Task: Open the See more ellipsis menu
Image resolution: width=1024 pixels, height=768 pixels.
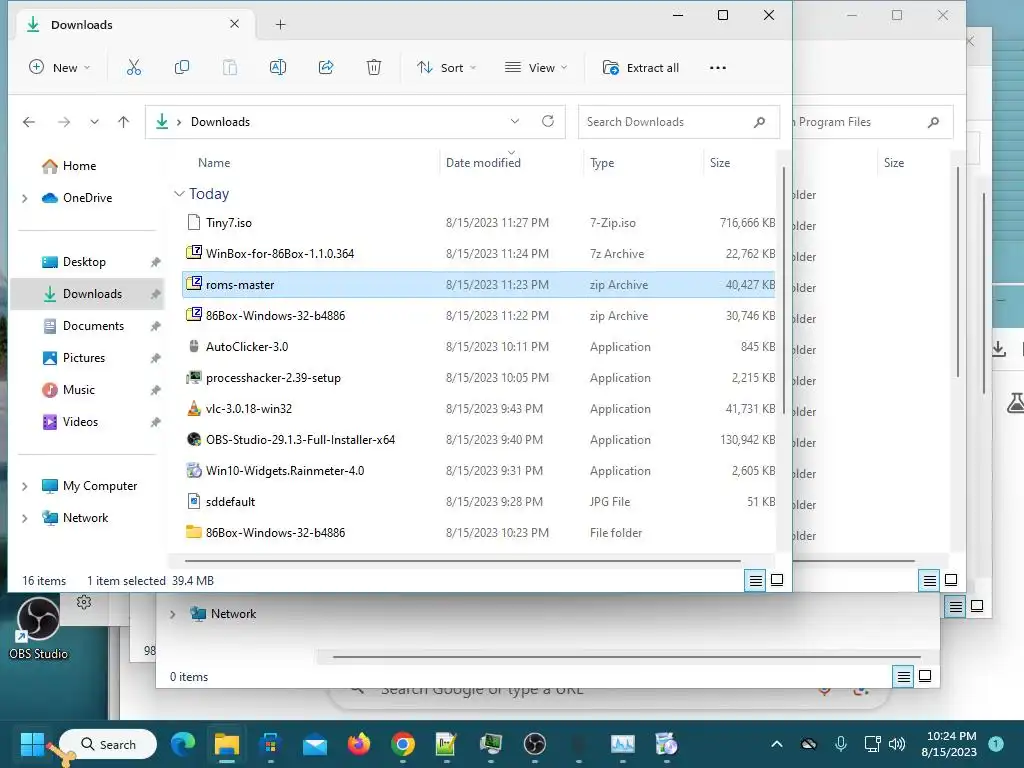Action: tap(718, 68)
